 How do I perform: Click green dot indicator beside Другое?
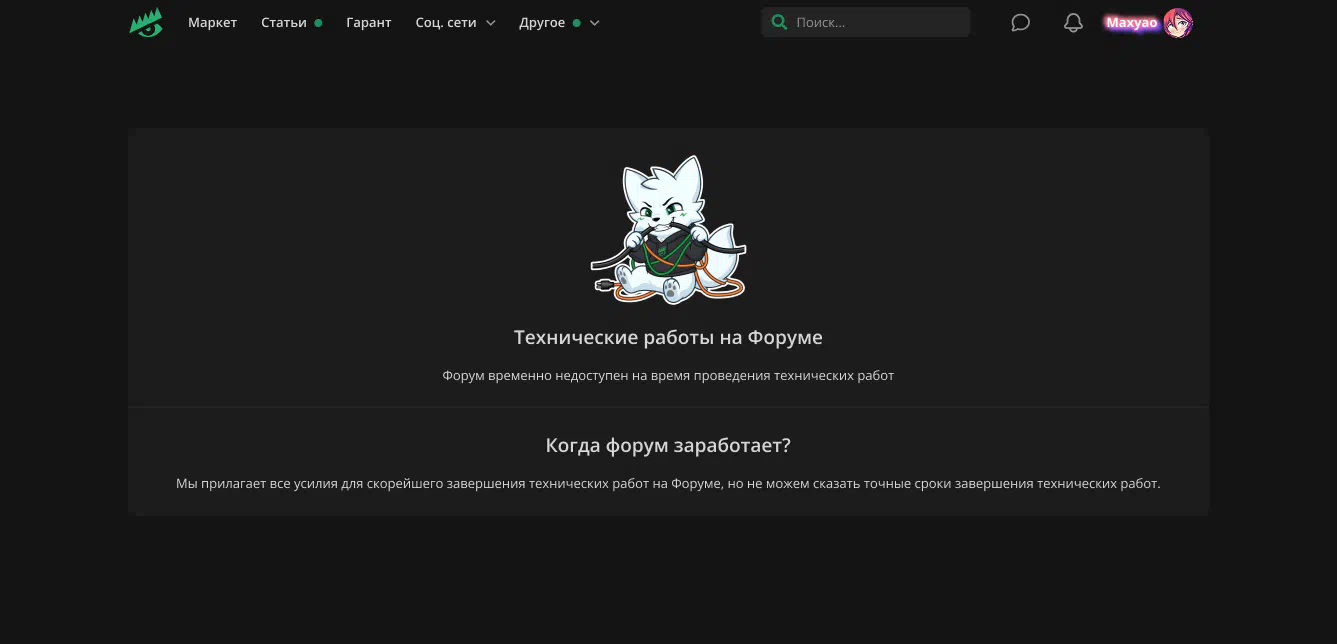click(576, 23)
